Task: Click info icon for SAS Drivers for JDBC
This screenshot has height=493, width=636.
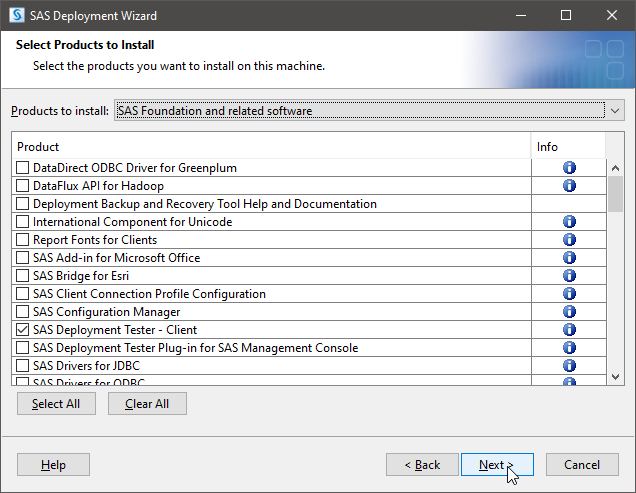Action: pos(569,366)
